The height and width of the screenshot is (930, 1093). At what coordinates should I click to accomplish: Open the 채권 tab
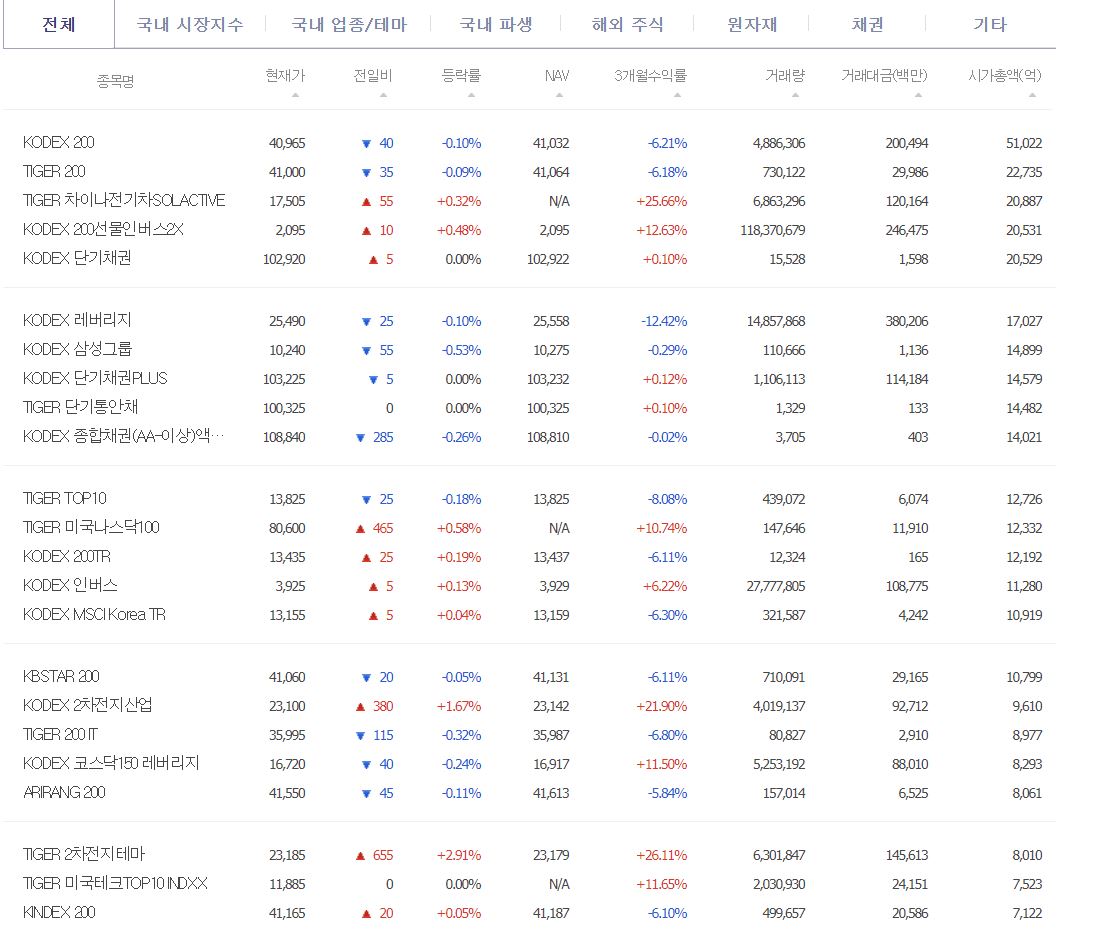[x=867, y=24]
